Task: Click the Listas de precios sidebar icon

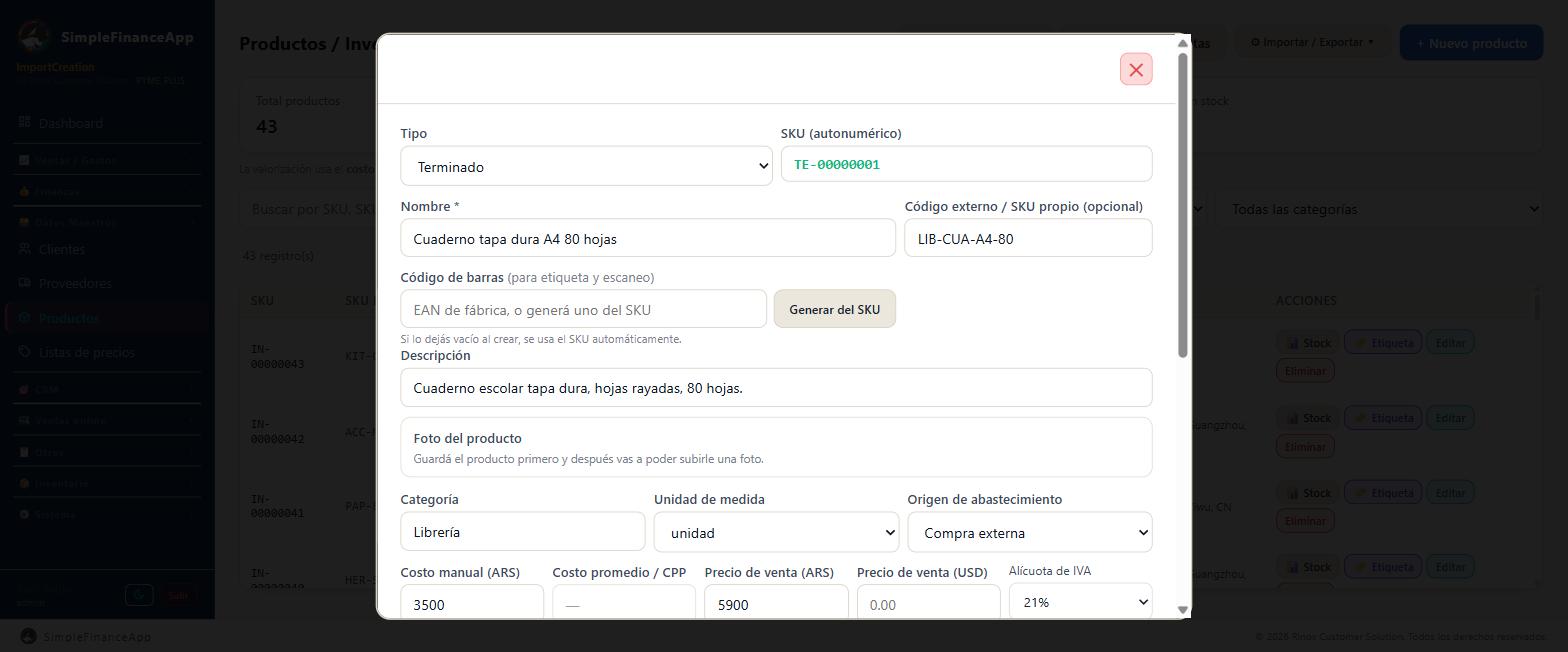Action: click(25, 352)
